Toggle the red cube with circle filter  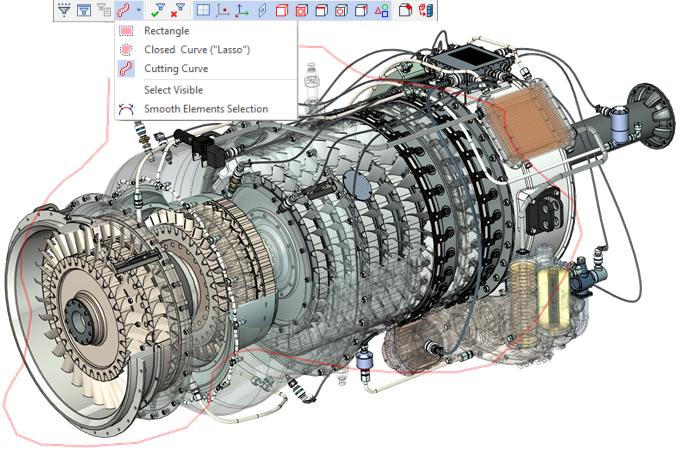301,10
